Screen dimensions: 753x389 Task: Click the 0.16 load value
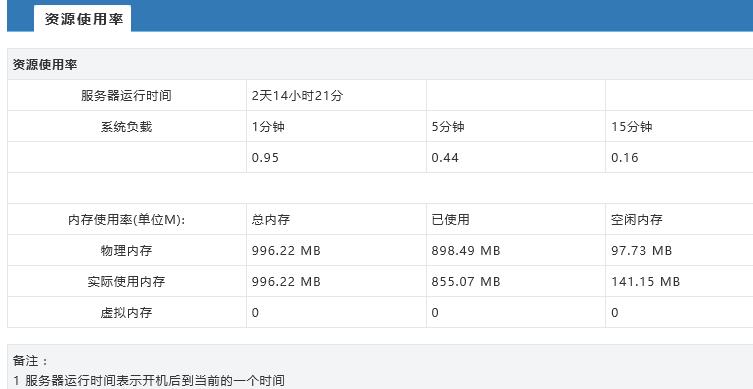[625, 158]
